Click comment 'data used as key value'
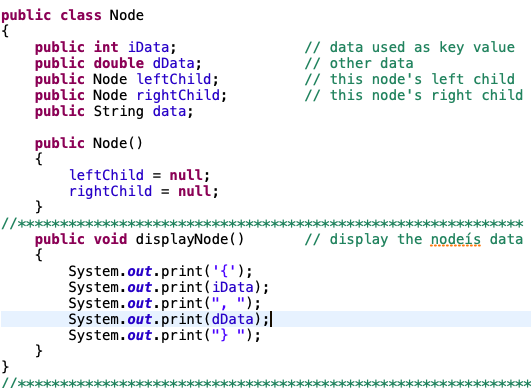Viewport: 531px width, 388px height. [410, 47]
